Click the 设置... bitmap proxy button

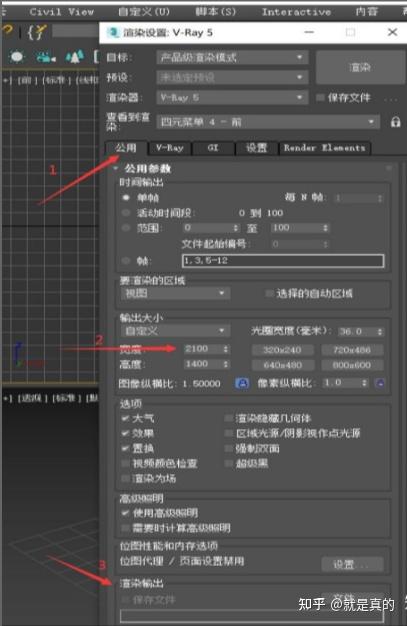click(x=352, y=564)
